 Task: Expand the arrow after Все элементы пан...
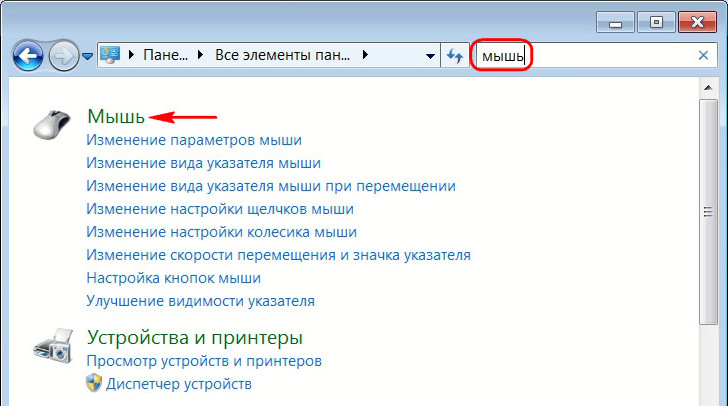point(365,55)
